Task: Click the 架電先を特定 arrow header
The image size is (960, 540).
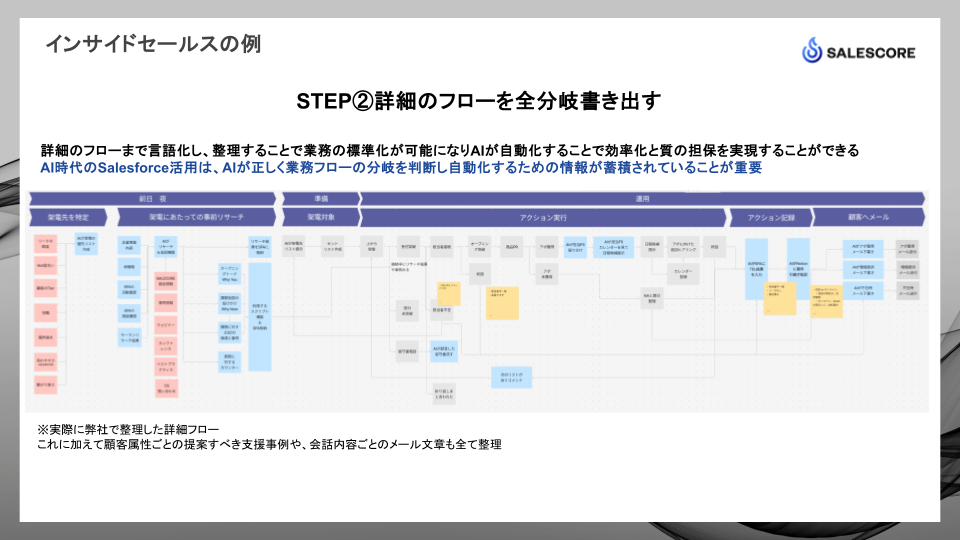Action: [x=68, y=217]
